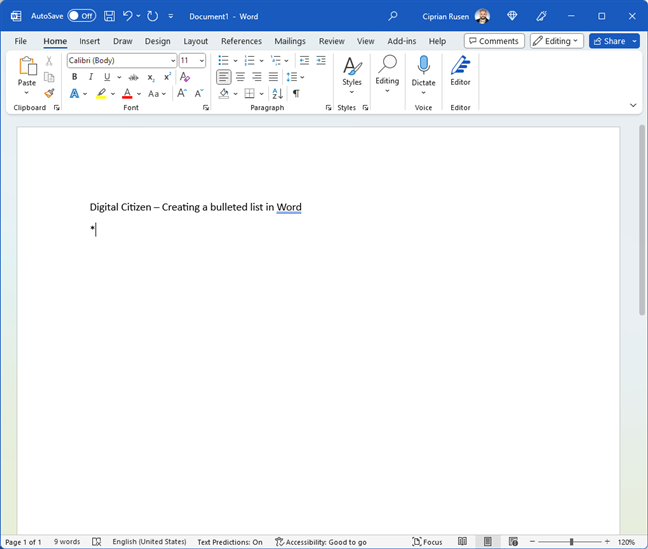Apply superscript formatting
Screen dimensions: 648x549
click(x=167, y=77)
